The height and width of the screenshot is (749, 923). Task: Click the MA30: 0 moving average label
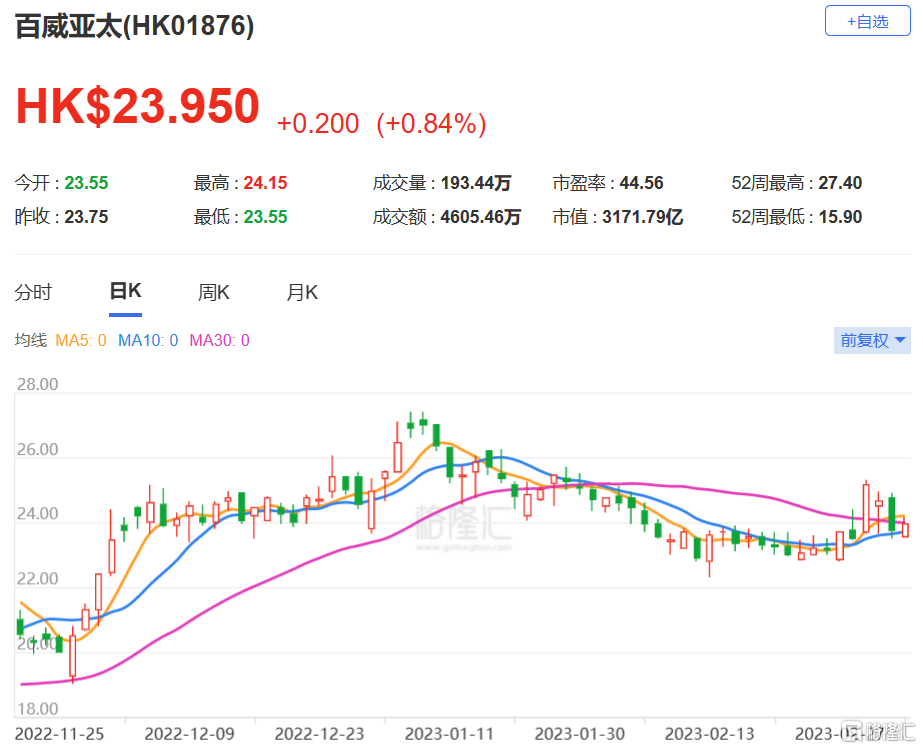click(220, 340)
